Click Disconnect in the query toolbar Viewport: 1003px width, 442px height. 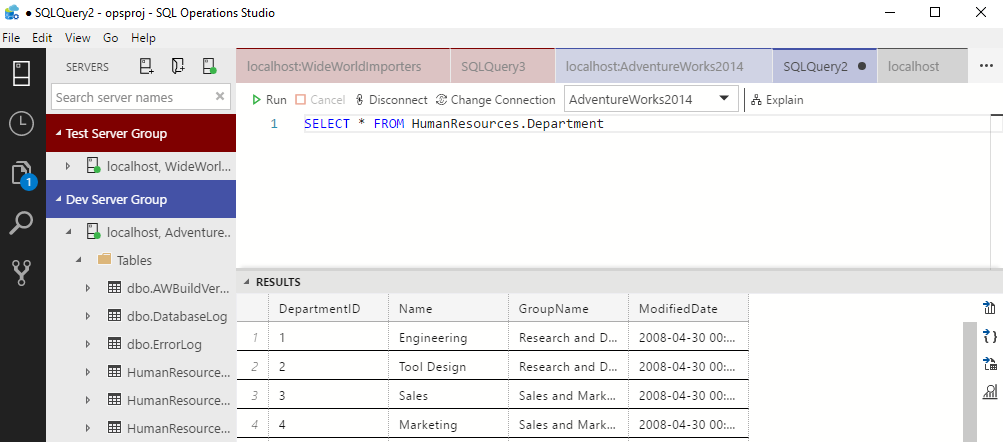pyautogui.click(x=391, y=100)
